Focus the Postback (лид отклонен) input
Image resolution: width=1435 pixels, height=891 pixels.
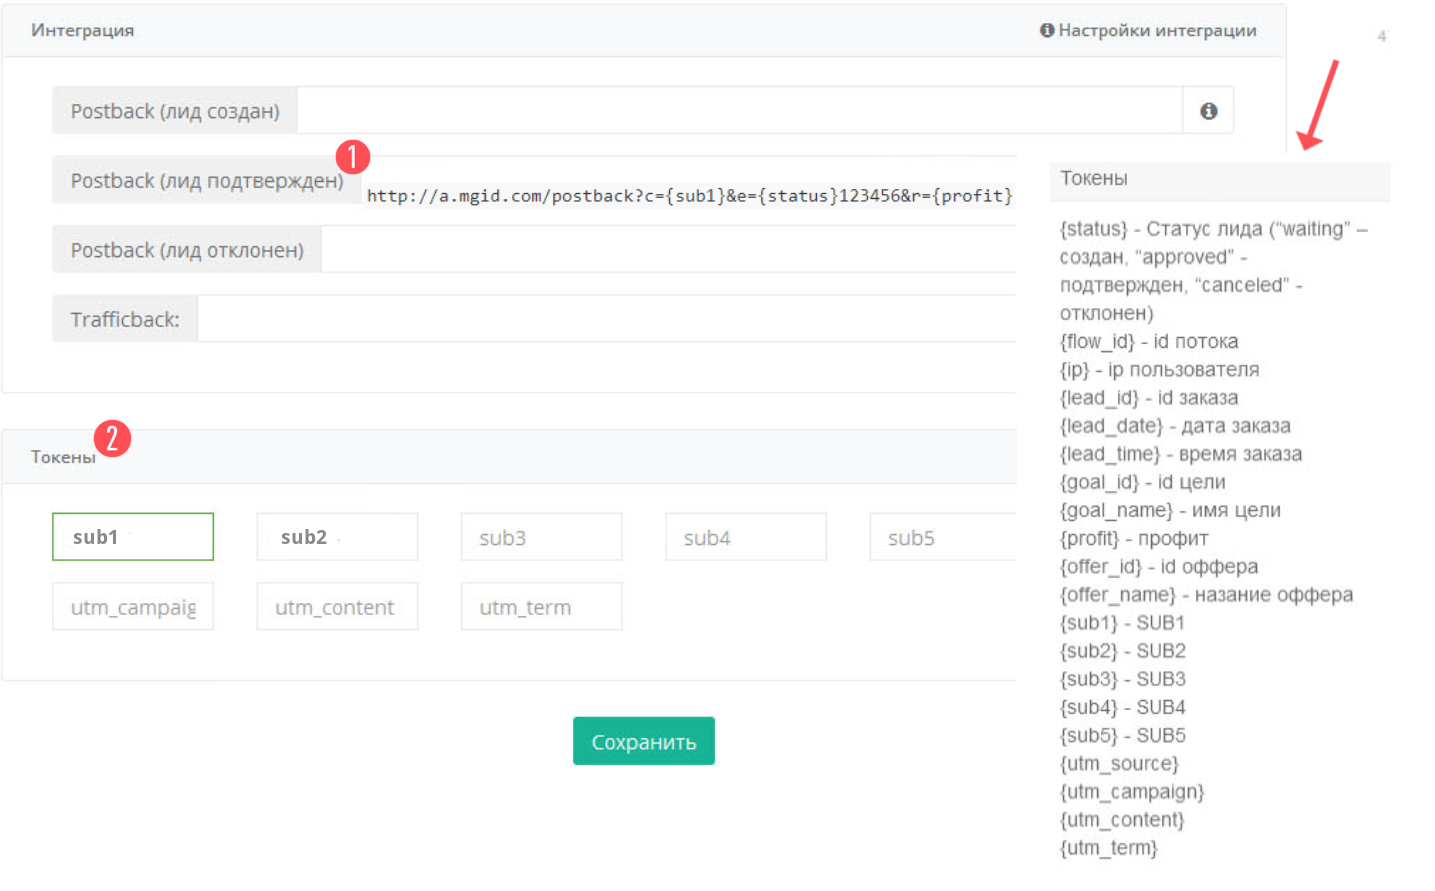(668, 250)
